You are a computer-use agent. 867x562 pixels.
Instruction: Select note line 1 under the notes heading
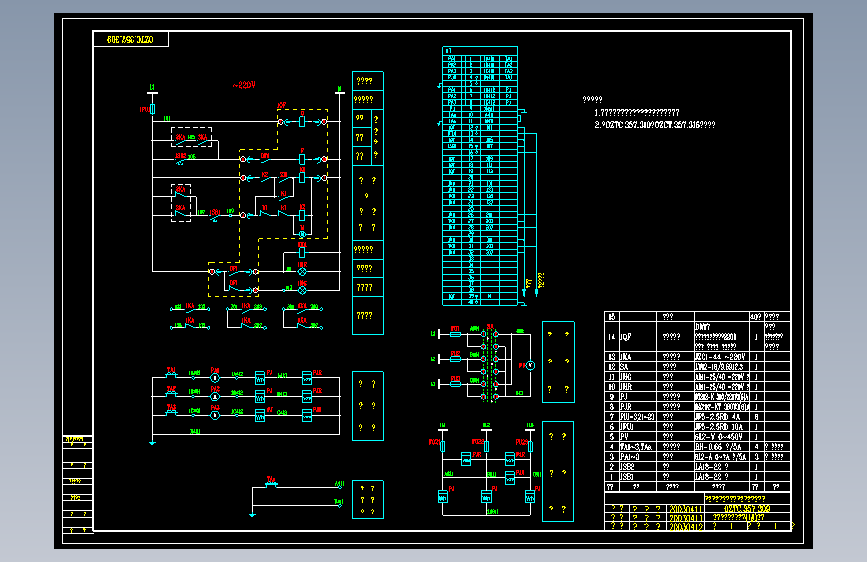tap(637, 112)
